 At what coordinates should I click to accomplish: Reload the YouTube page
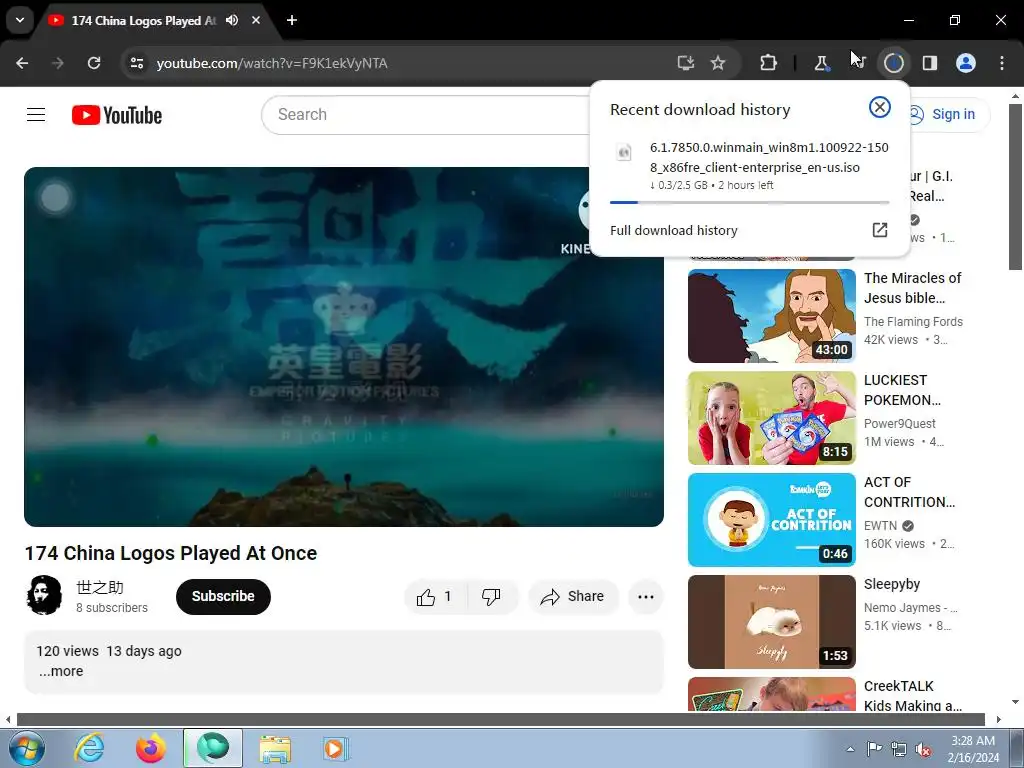tap(94, 63)
